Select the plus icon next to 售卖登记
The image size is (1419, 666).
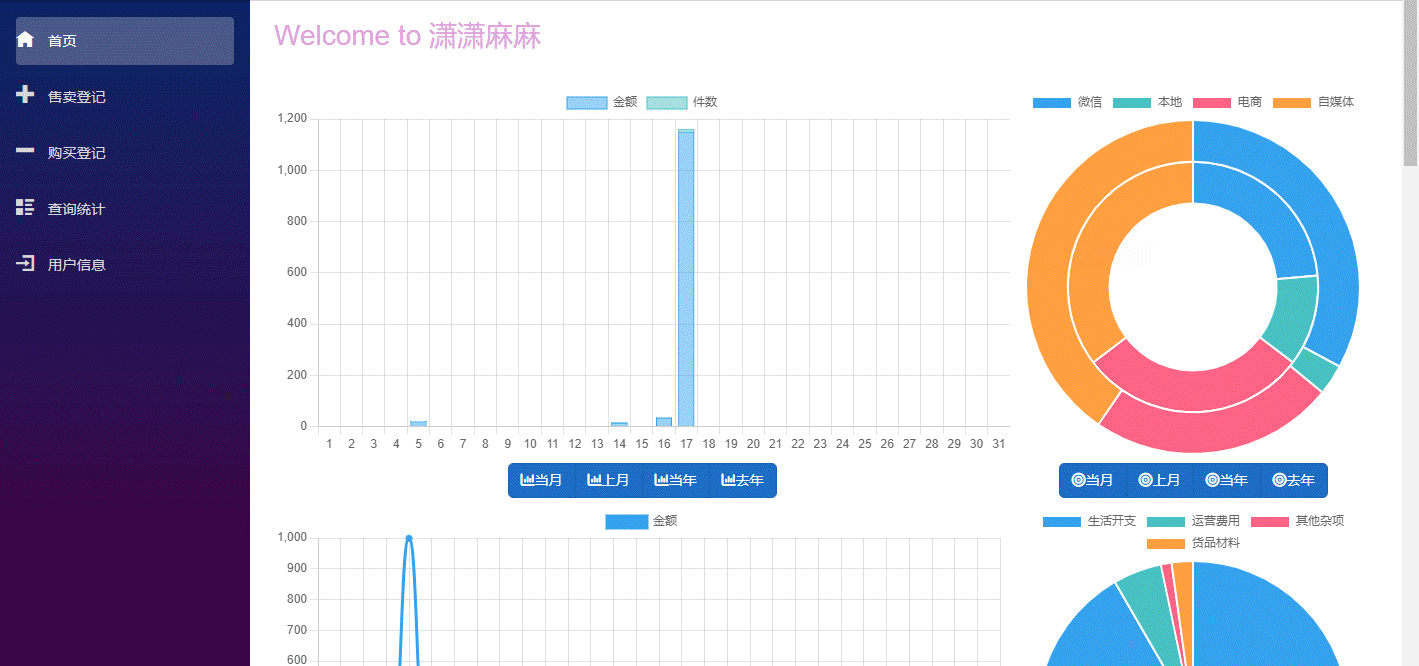pos(24,96)
